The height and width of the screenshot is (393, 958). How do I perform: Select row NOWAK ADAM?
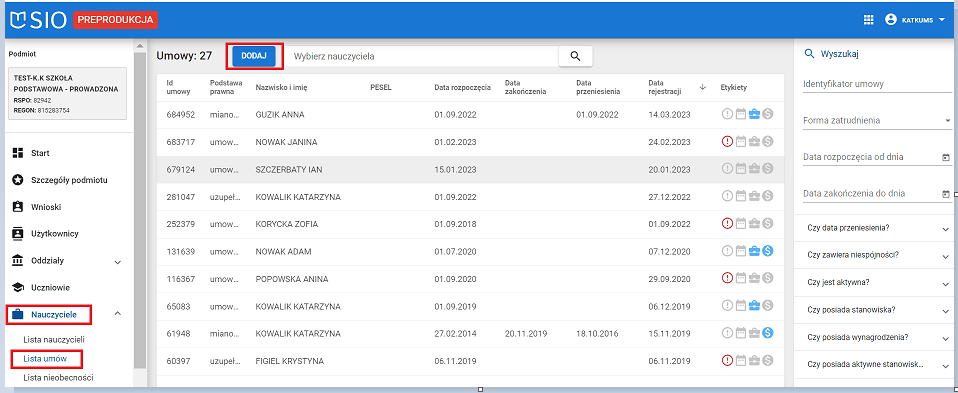pos(470,251)
